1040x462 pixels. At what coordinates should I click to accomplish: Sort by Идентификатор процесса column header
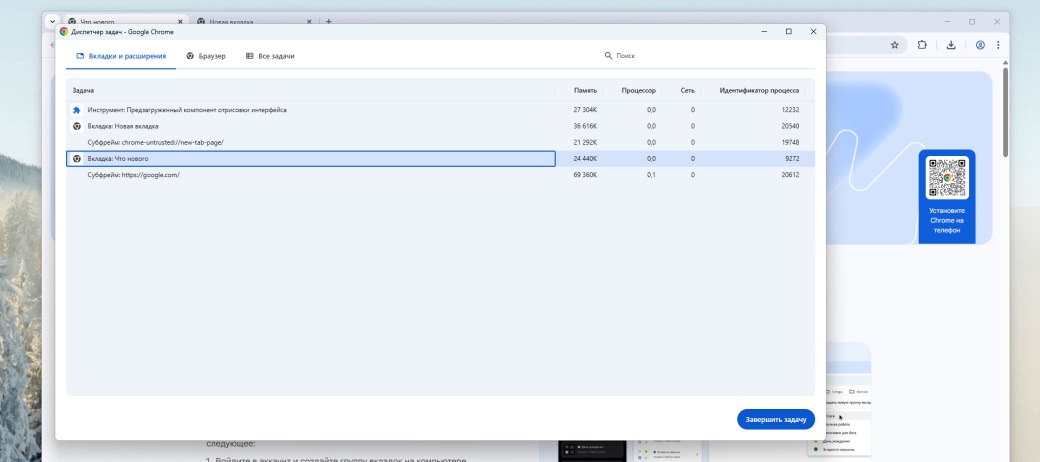point(758,90)
